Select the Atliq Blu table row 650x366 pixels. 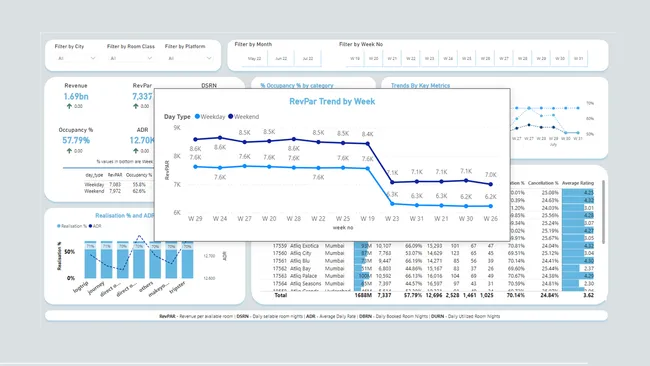point(433,261)
